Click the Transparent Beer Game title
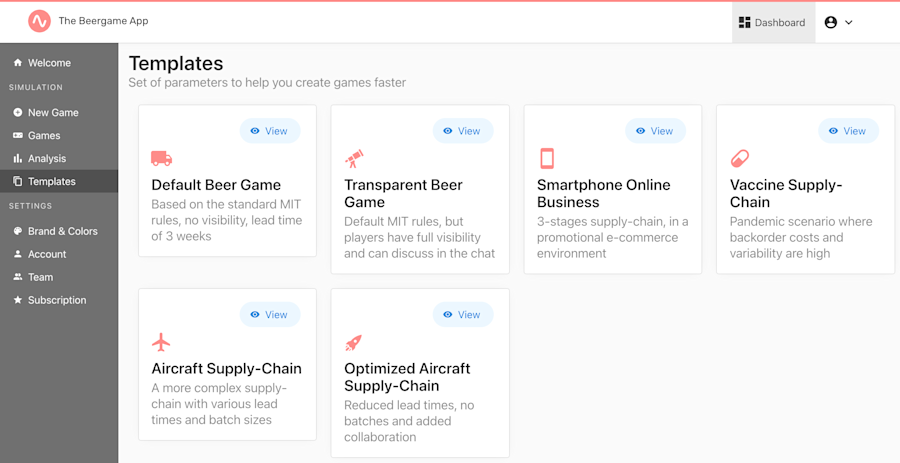 [x=403, y=193]
